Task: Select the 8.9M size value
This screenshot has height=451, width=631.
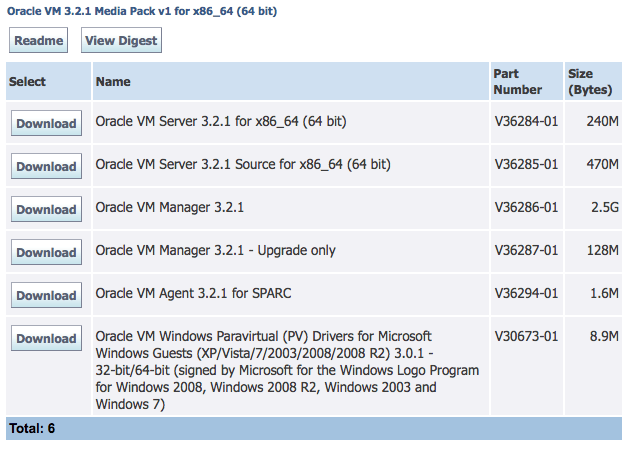Action: pyautogui.click(x=604, y=336)
